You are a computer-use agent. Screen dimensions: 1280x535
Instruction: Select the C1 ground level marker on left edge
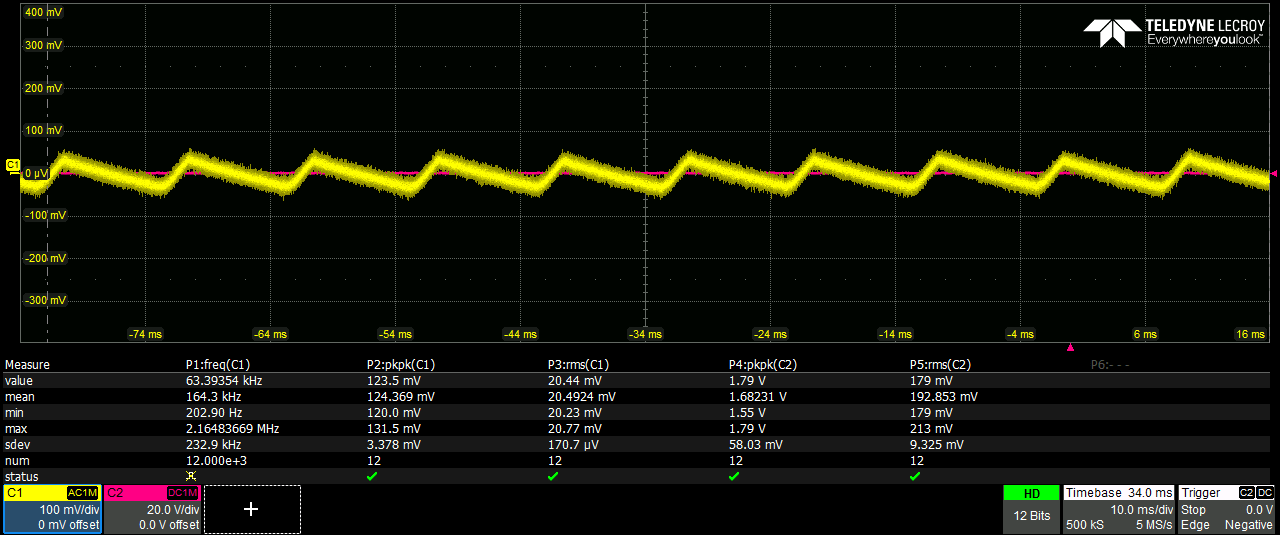click(x=13, y=164)
